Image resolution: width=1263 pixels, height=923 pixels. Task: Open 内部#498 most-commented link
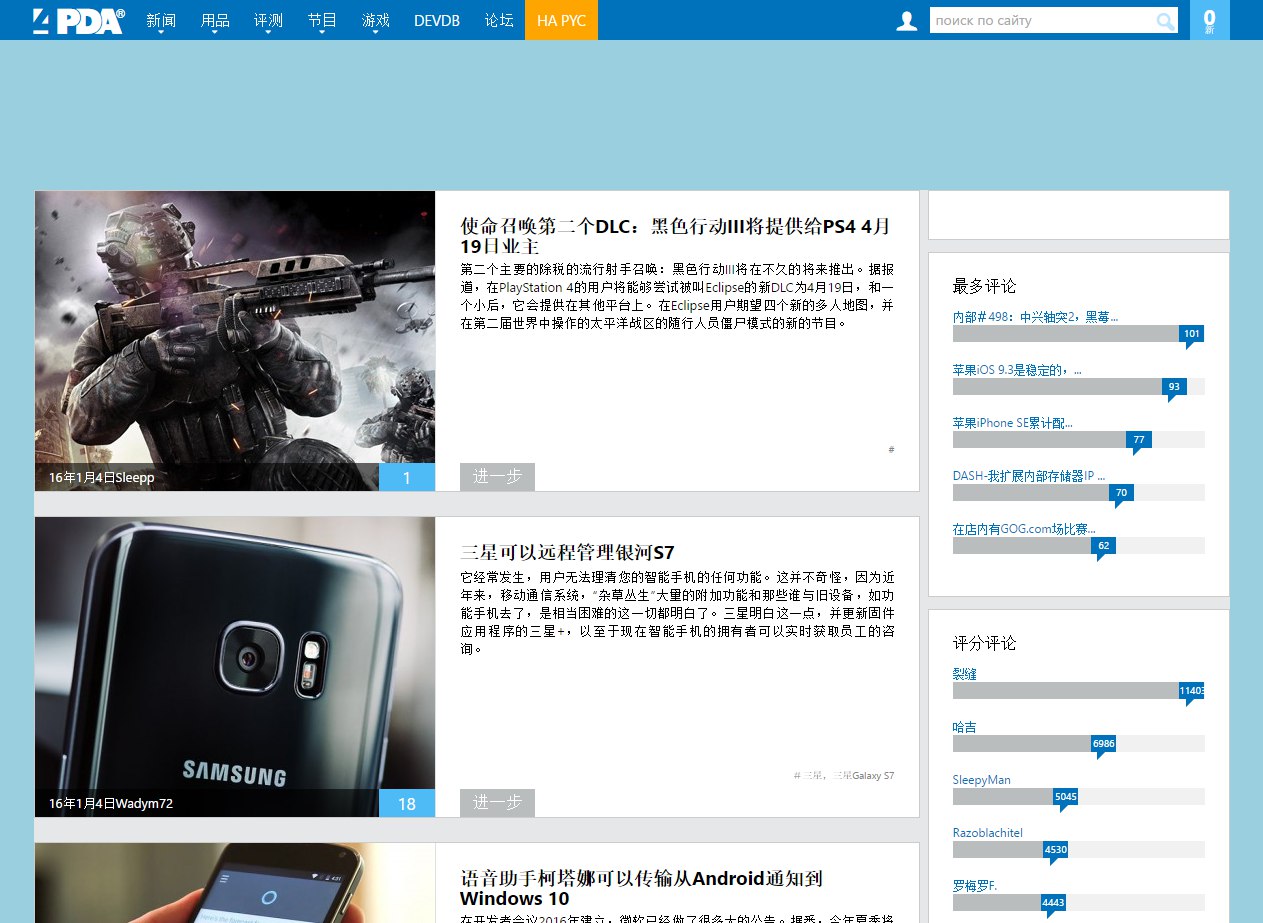click(1035, 317)
